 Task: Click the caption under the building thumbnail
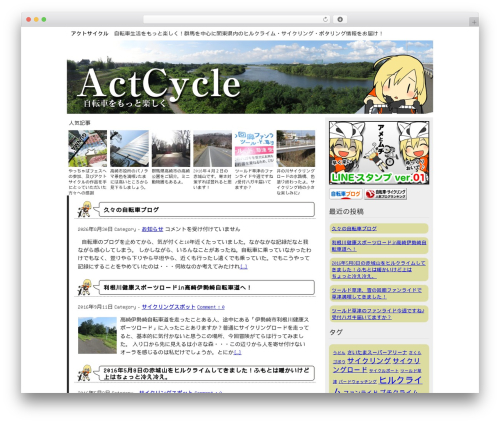129,179
